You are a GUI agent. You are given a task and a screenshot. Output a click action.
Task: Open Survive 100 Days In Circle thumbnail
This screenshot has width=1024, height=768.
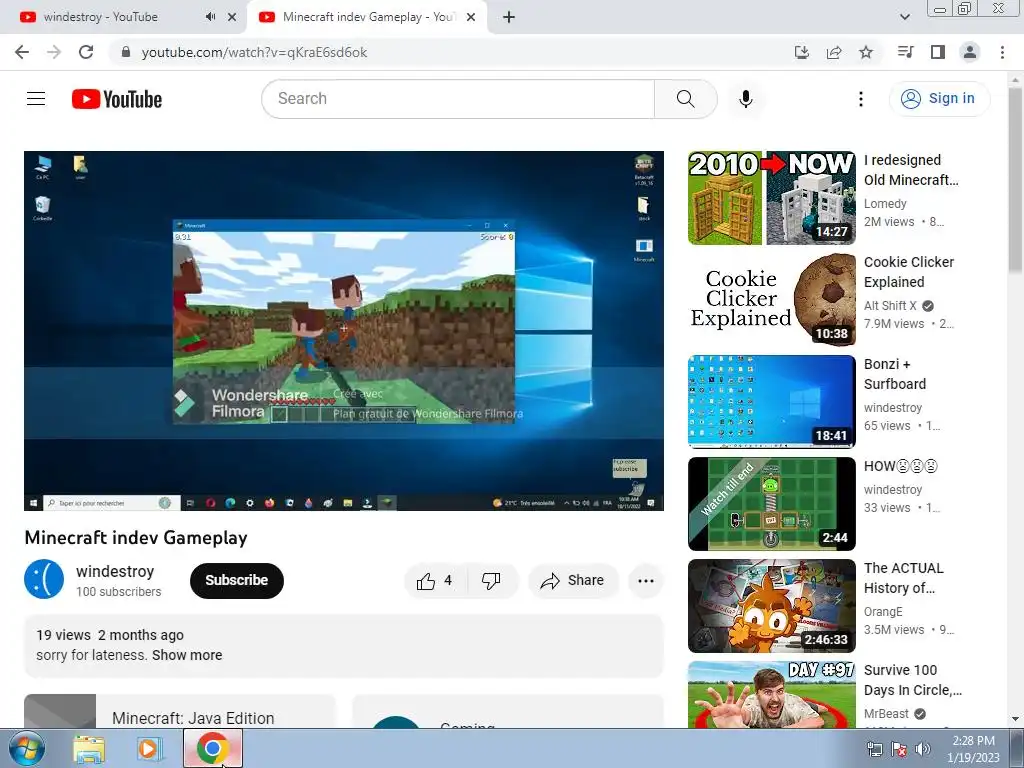click(771, 695)
